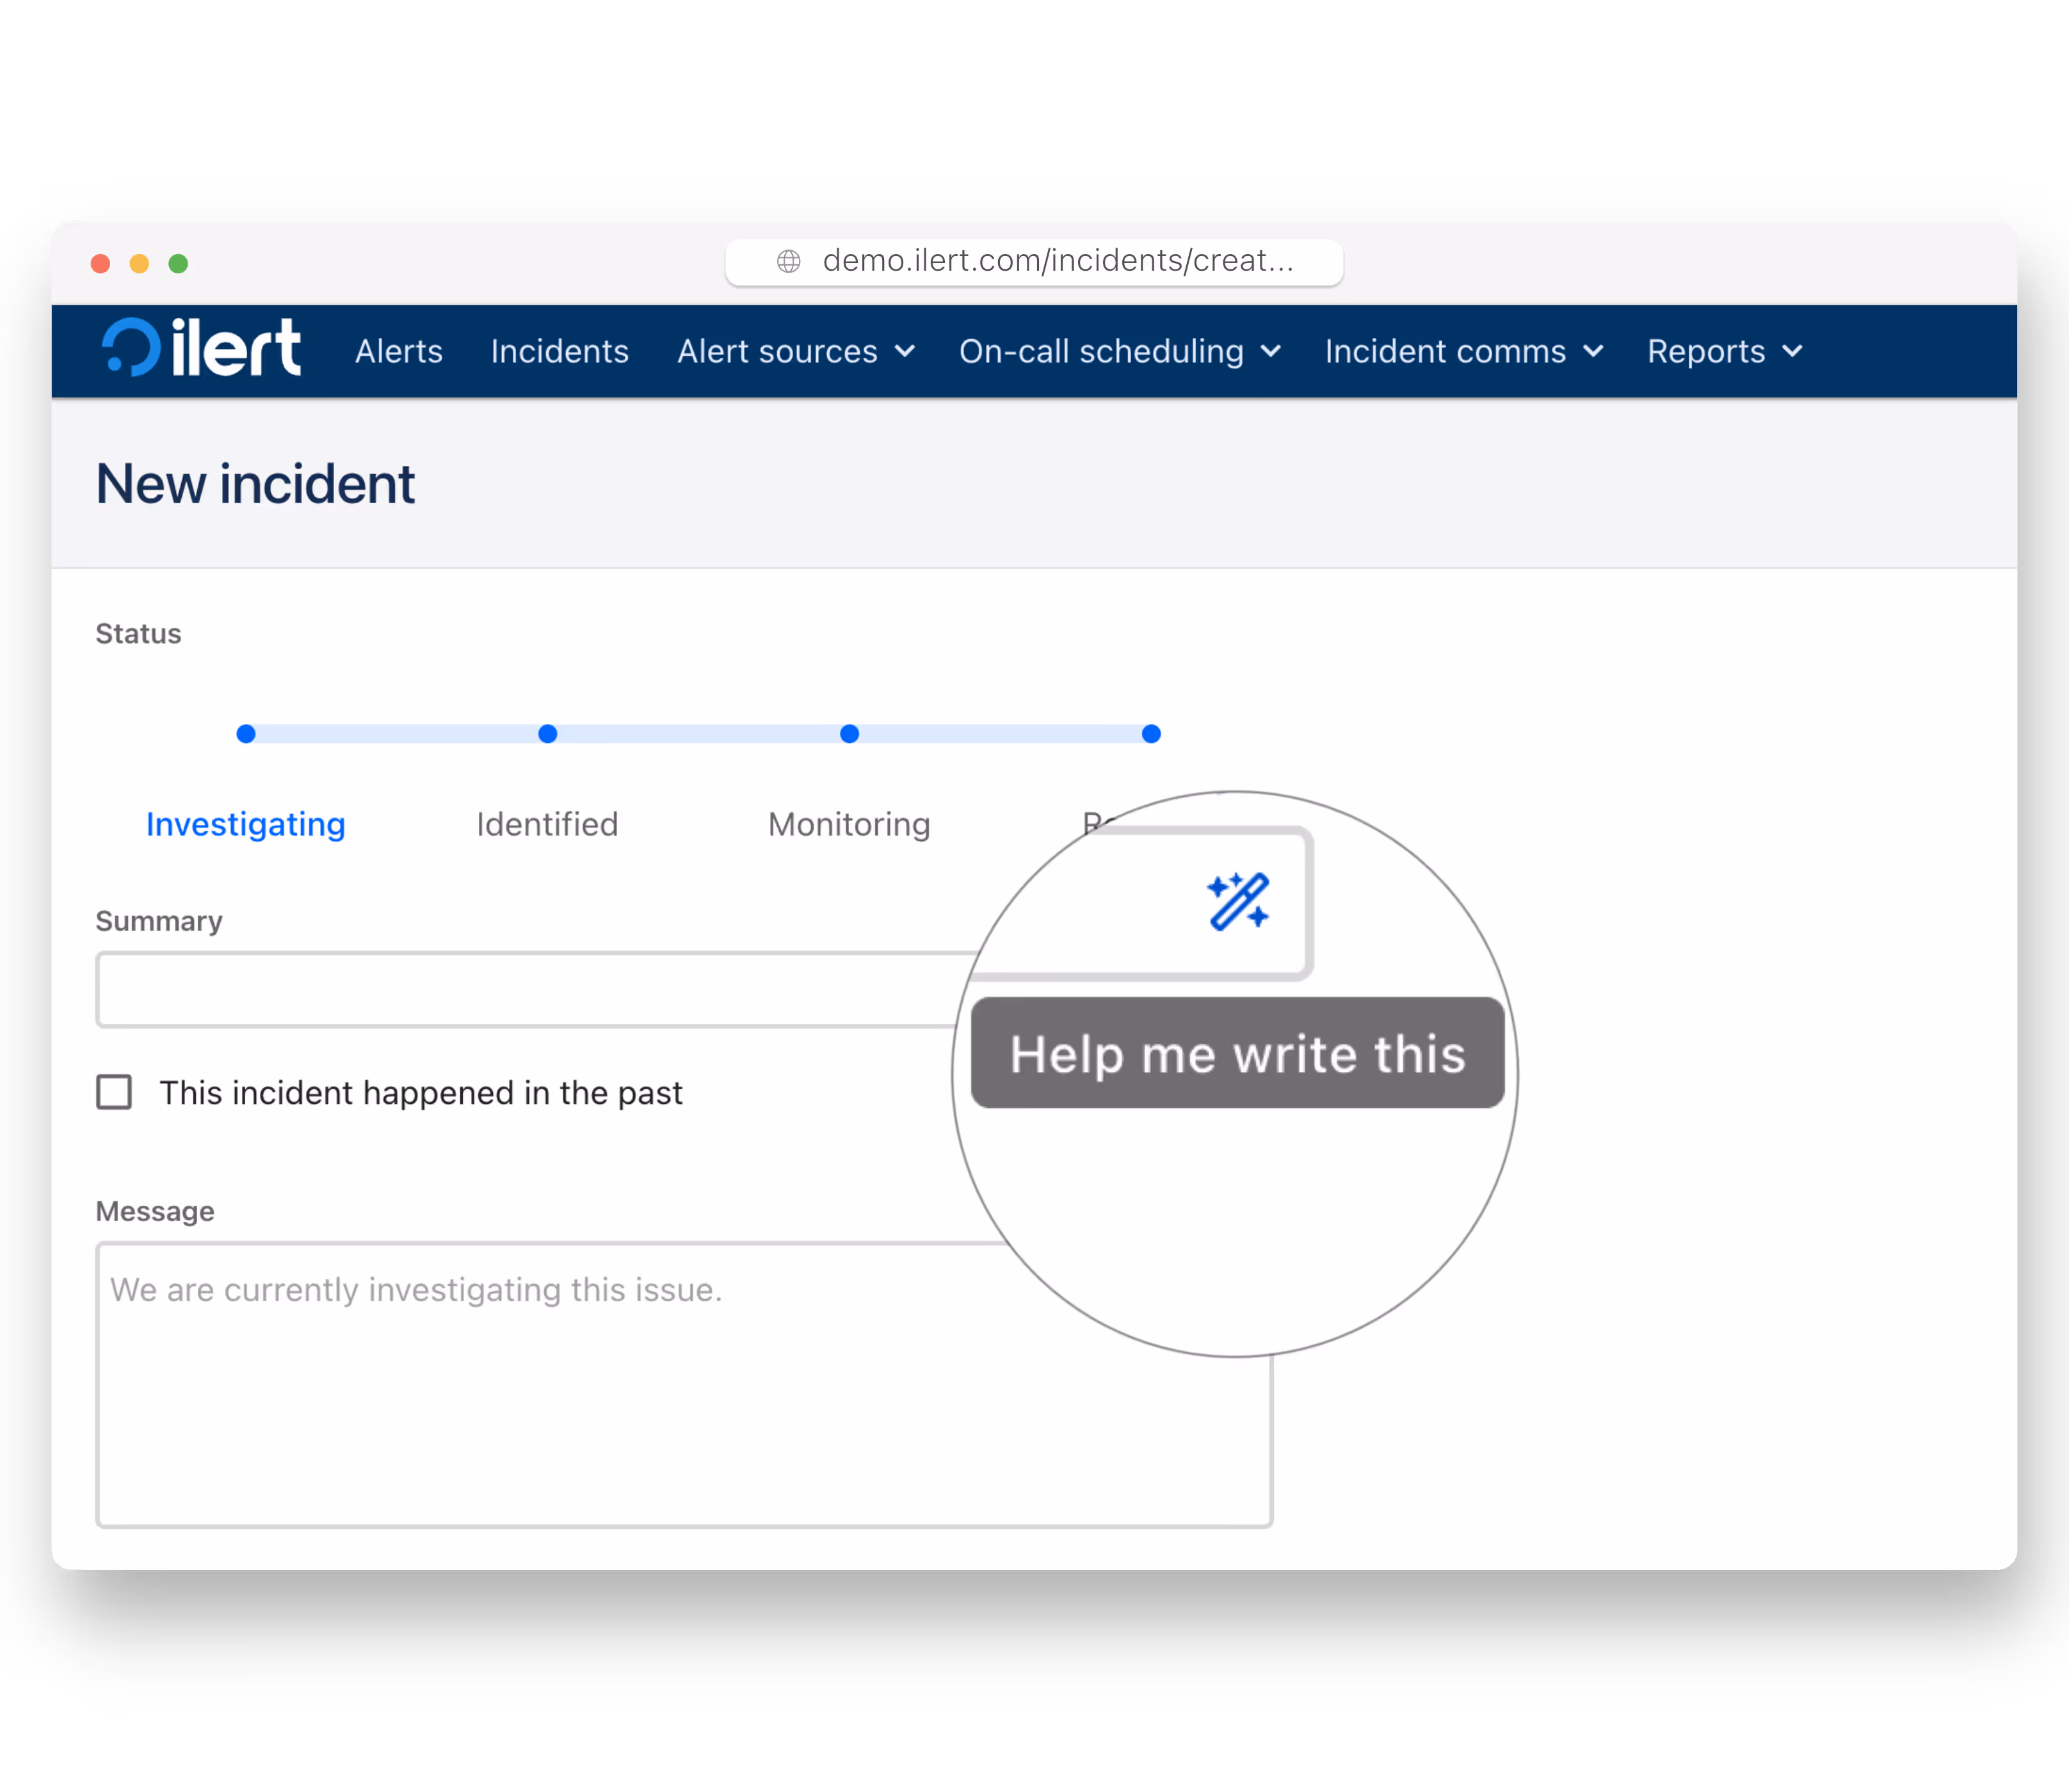Click inside the Summary input field

(x=500, y=990)
